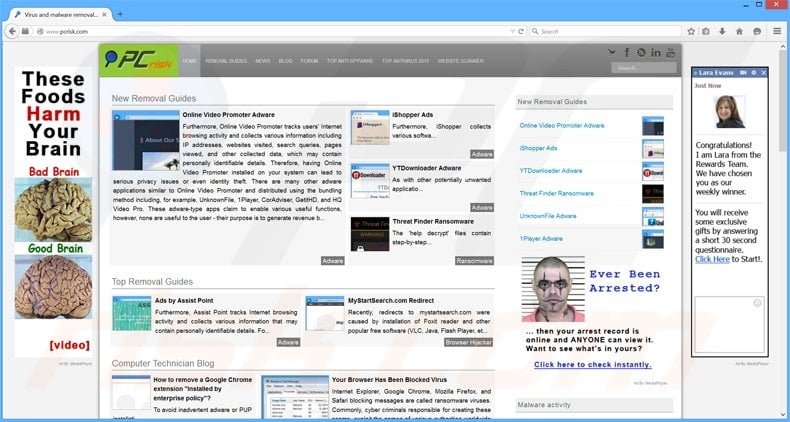Open MyStartSearch.com Redirect article
This screenshot has width=790, height=422.
tap(391, 301)
